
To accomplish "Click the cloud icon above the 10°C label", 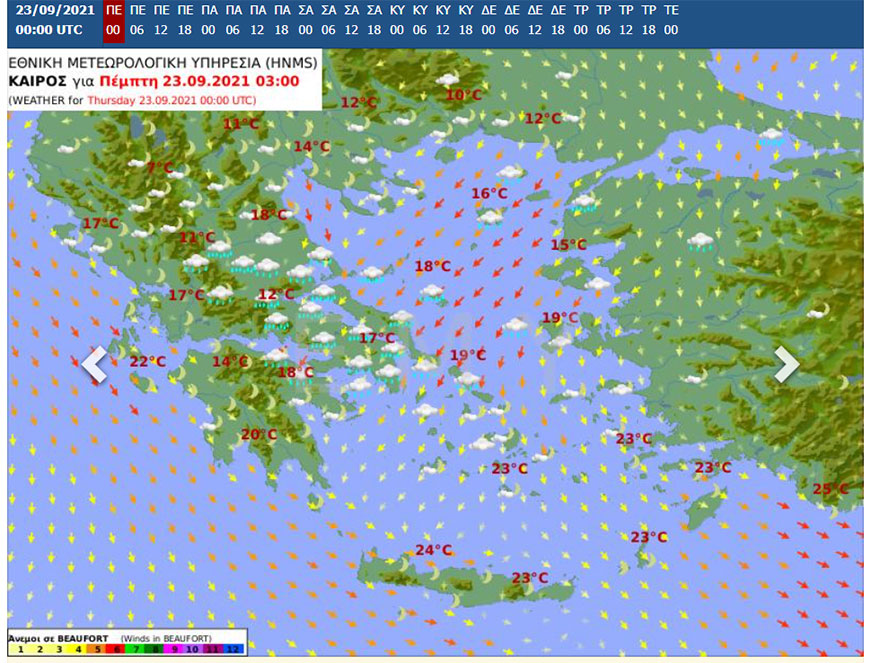I will (447, 79).
